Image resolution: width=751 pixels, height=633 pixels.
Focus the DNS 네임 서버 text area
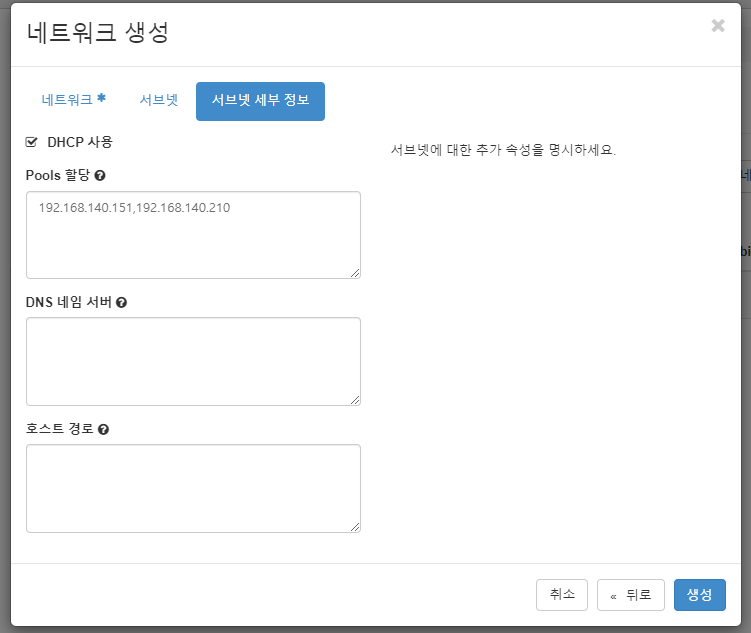click(x=193, y=362)
